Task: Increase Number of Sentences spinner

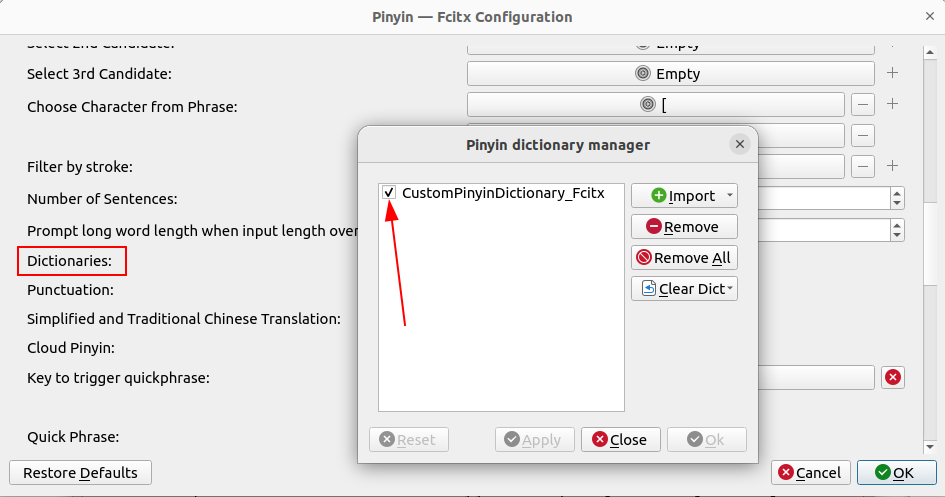Action: click(897, 193)
